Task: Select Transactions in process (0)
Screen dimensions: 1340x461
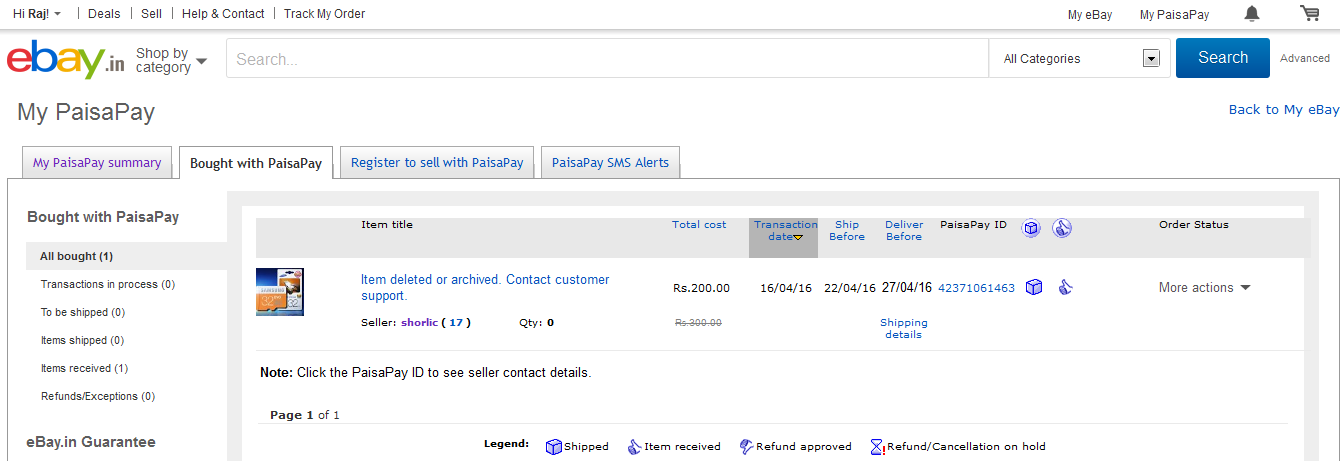Action: point(108,285)
